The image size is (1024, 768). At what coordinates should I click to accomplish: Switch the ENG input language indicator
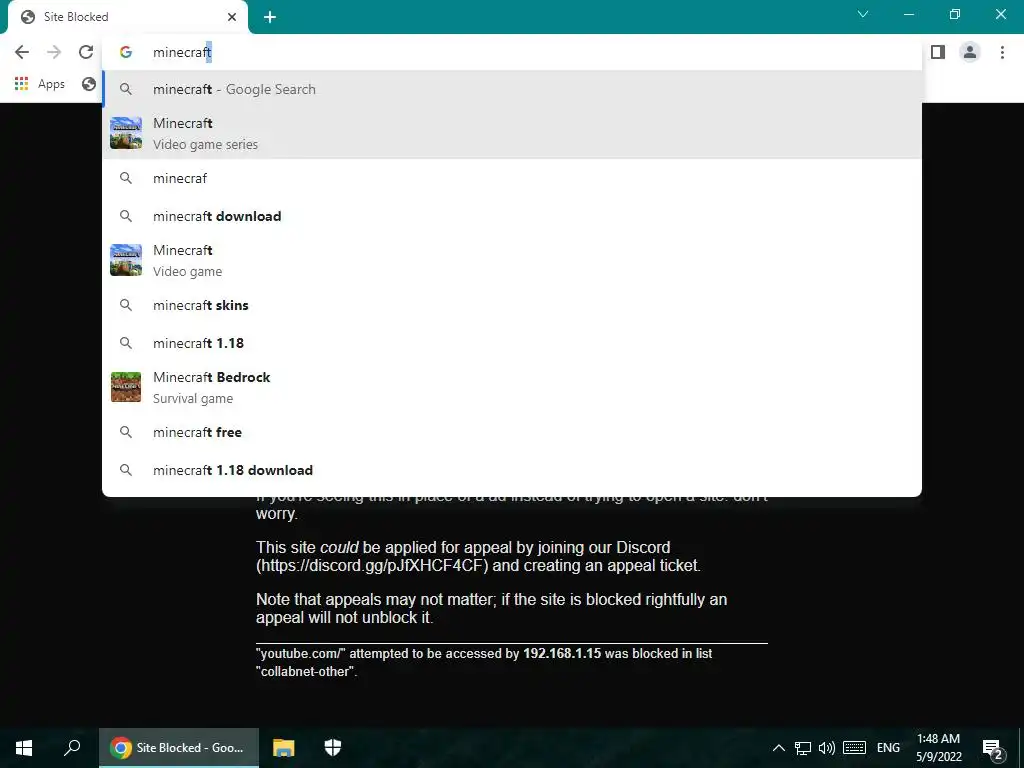(x=888, y=748)
